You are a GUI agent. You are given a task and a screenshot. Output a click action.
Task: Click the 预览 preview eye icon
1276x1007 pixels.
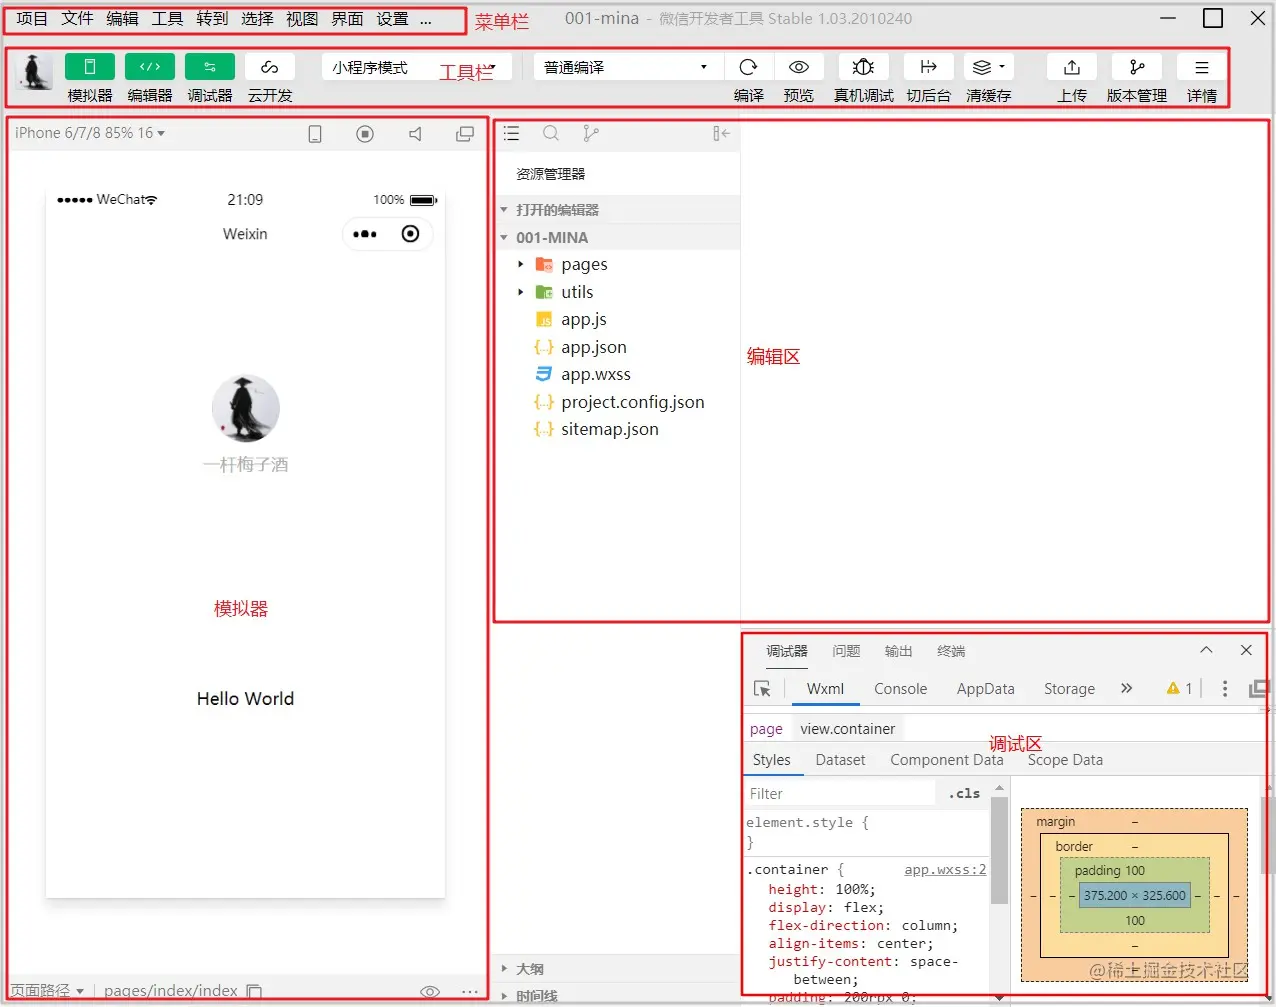click(798, 67)
